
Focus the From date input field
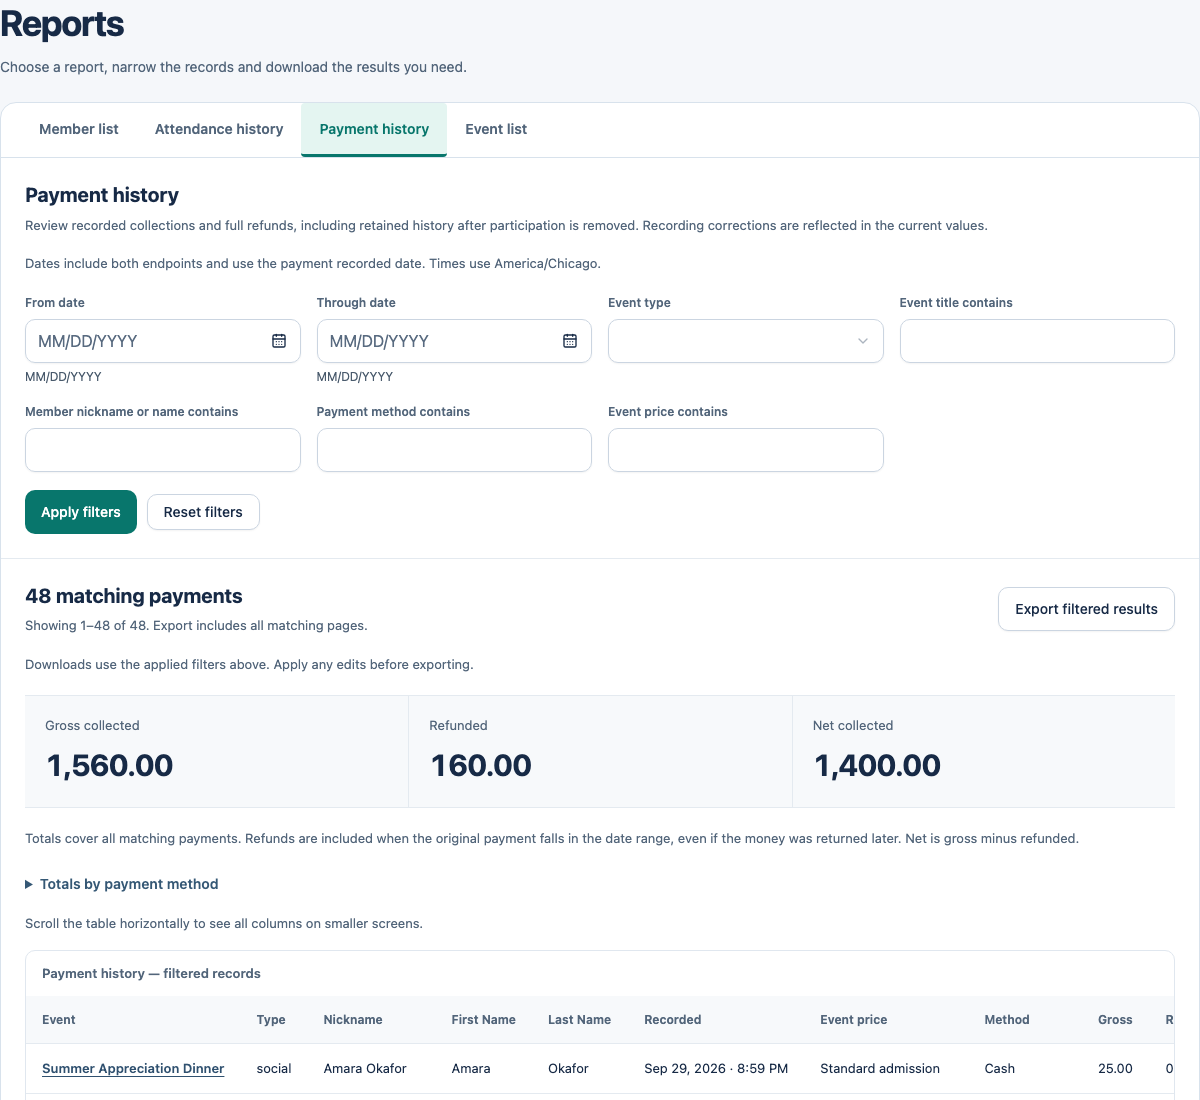163,341
